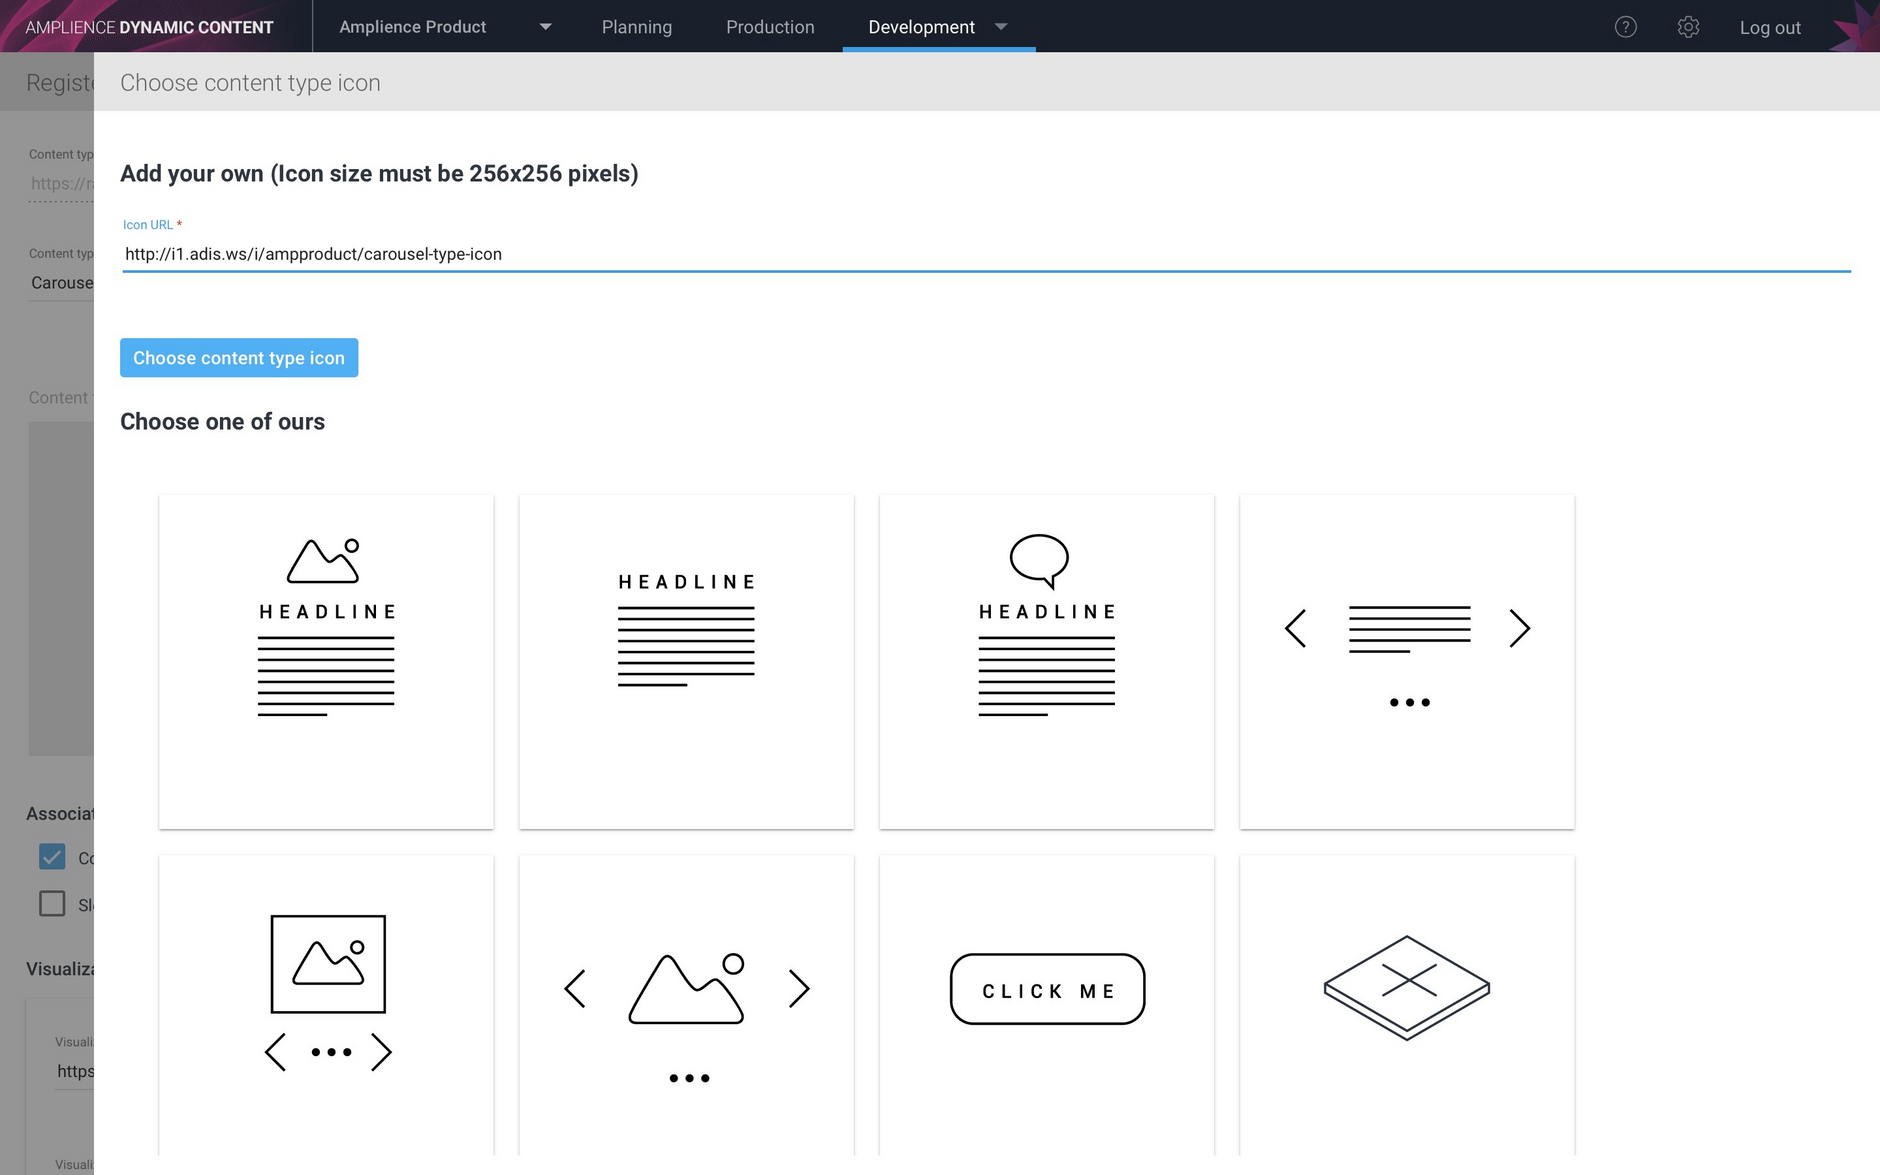Open the settings gear icon
Image resolution: width=1880 pixels, height=1175 pixels.
pyautogui.click(x=1689, y=27)
